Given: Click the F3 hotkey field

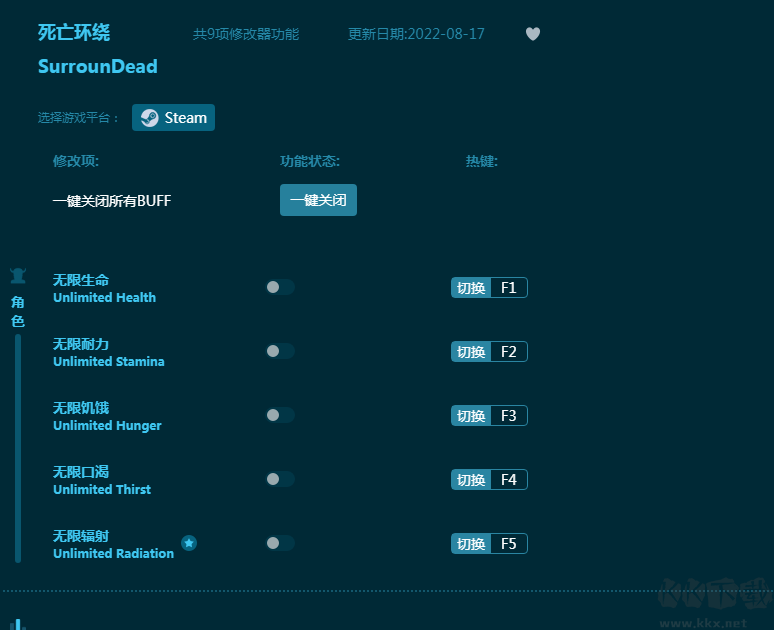Looking at the screenshot, I should (x=508, y=416).
